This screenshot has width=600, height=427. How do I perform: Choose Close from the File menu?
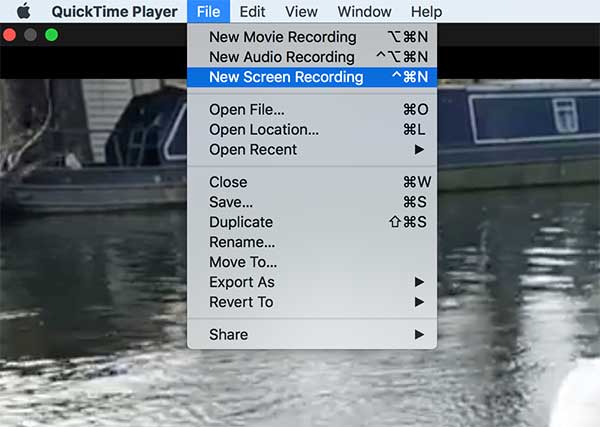click(312, 182)
